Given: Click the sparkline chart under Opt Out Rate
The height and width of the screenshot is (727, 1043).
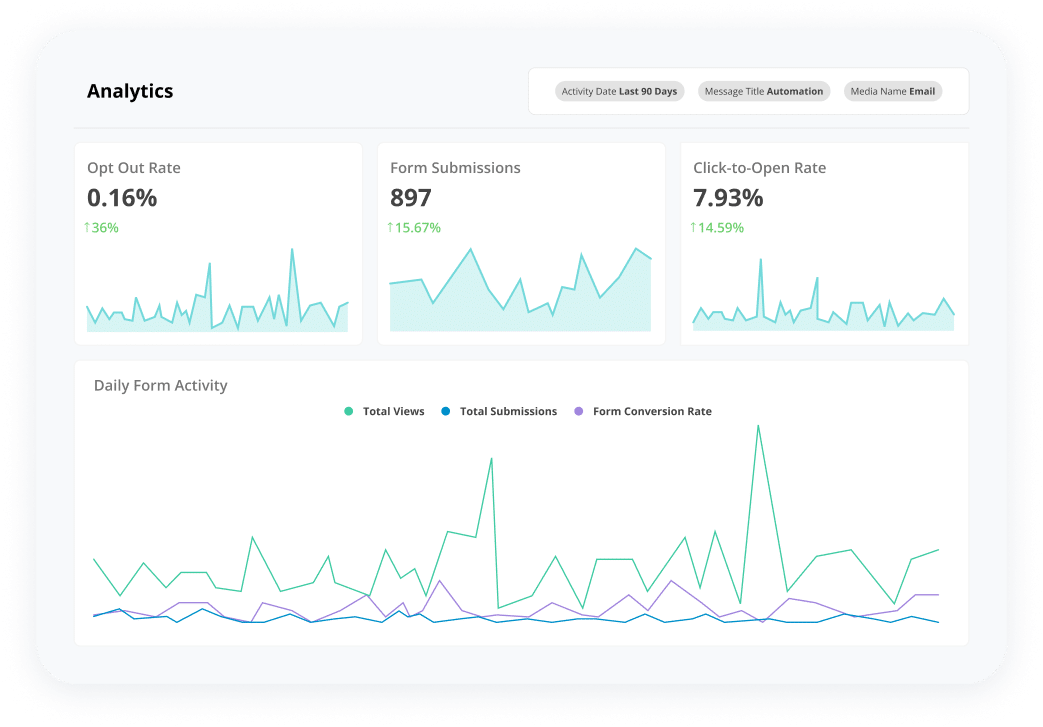Looking at the screenshot, I should (x=217, y=300).
